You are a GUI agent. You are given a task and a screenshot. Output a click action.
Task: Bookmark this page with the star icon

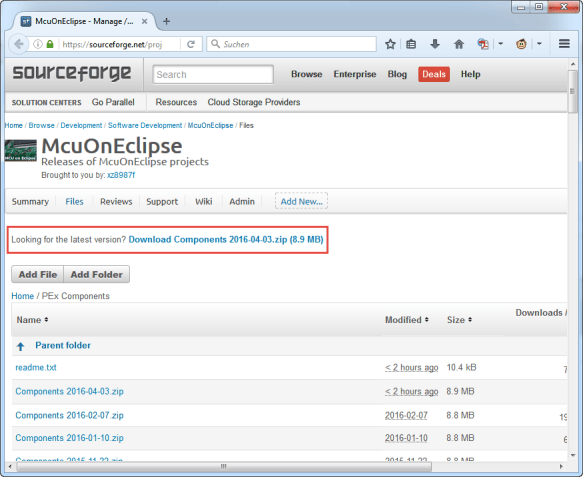point(390,44)
